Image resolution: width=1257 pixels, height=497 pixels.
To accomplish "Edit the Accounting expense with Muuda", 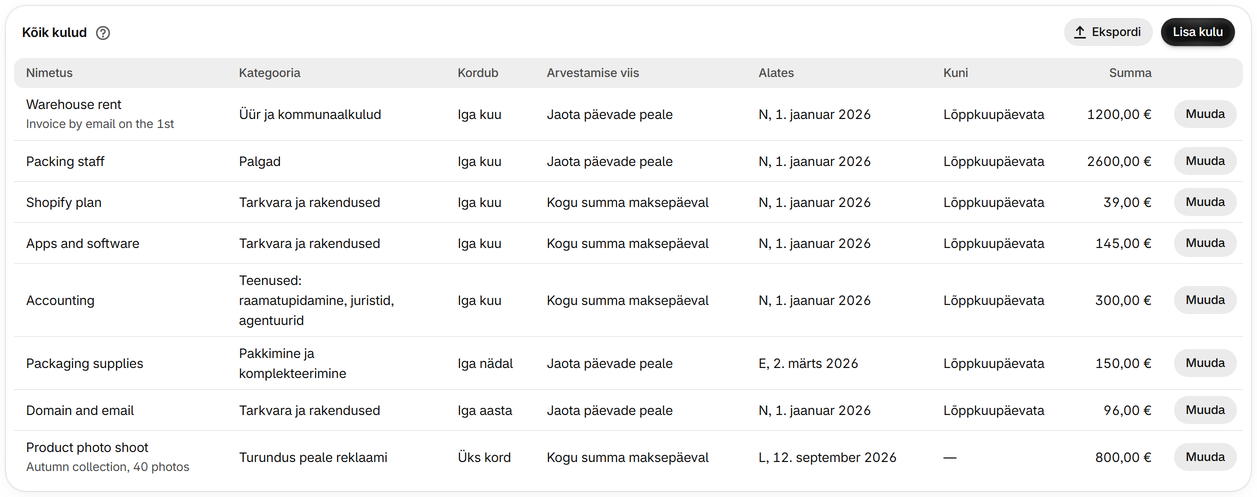I will (x=1205, y=300).
